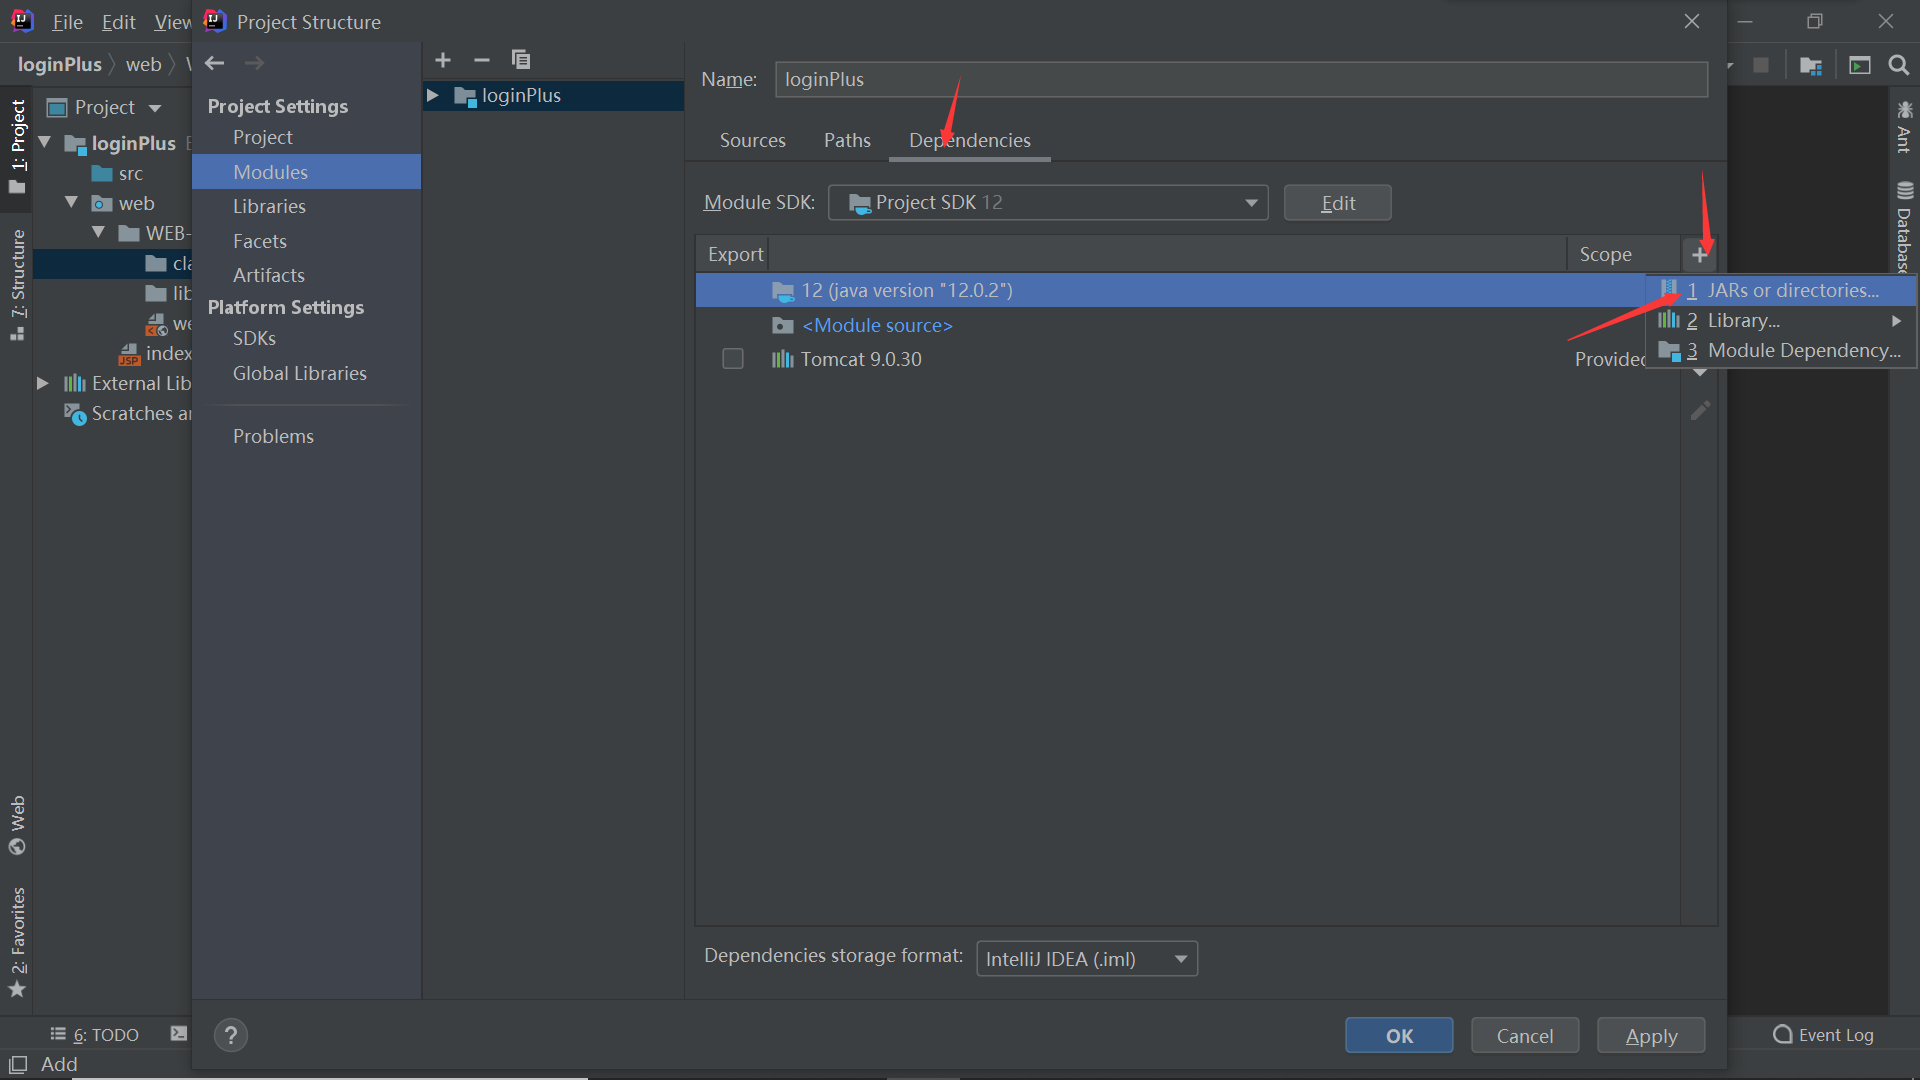Click the add dependency plus icon

coord(1699,255)
